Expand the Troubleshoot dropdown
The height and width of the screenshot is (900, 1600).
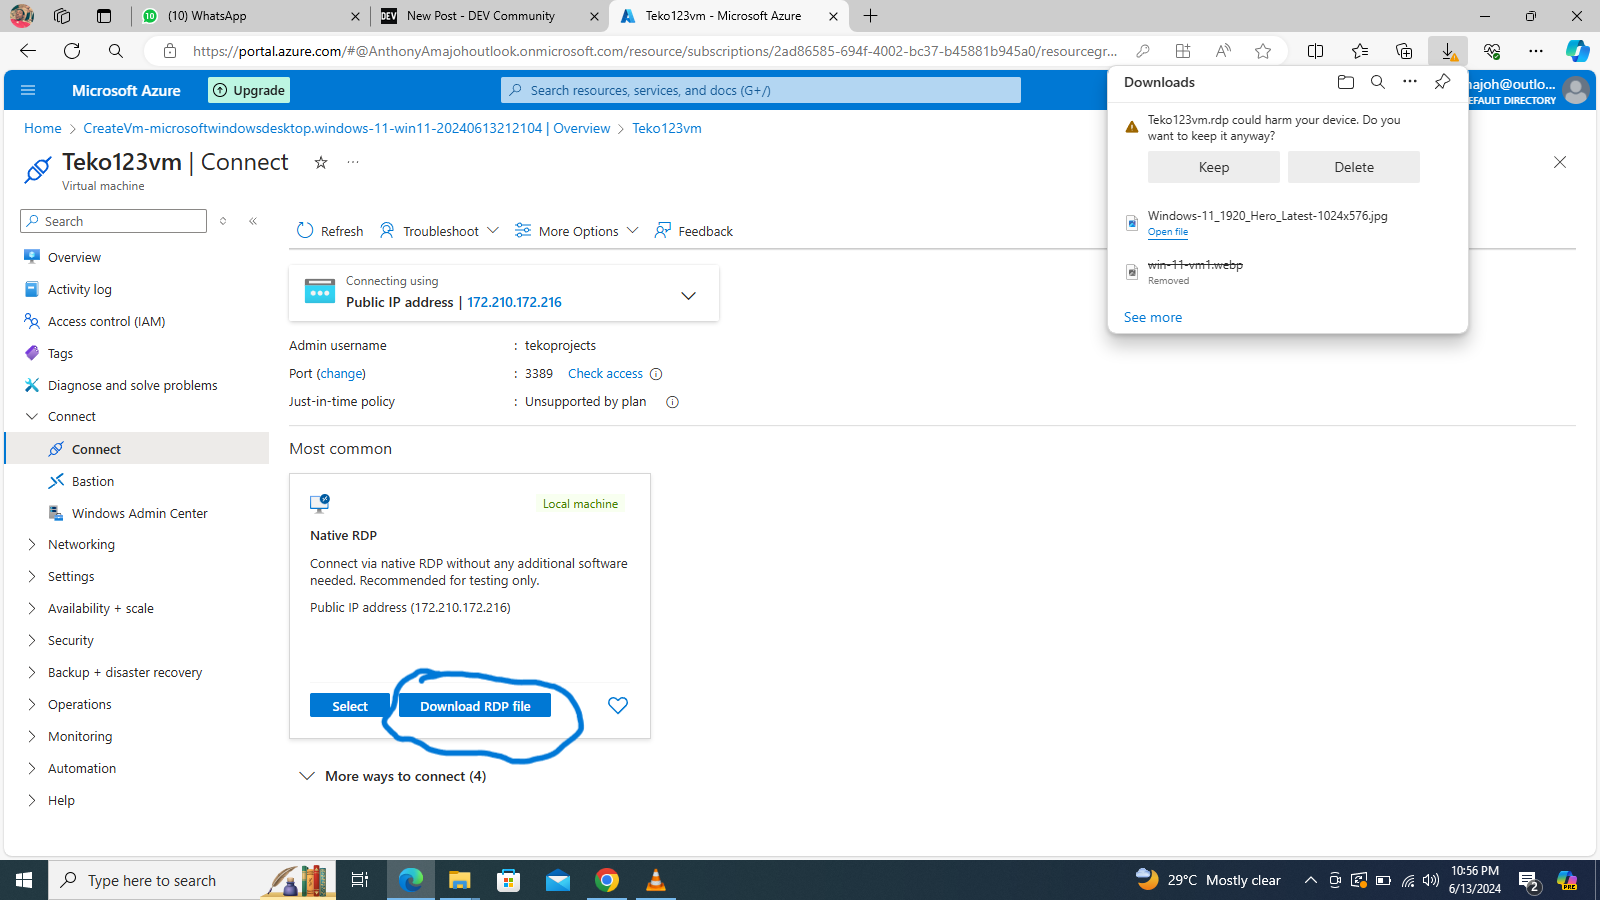coord(439,231)
